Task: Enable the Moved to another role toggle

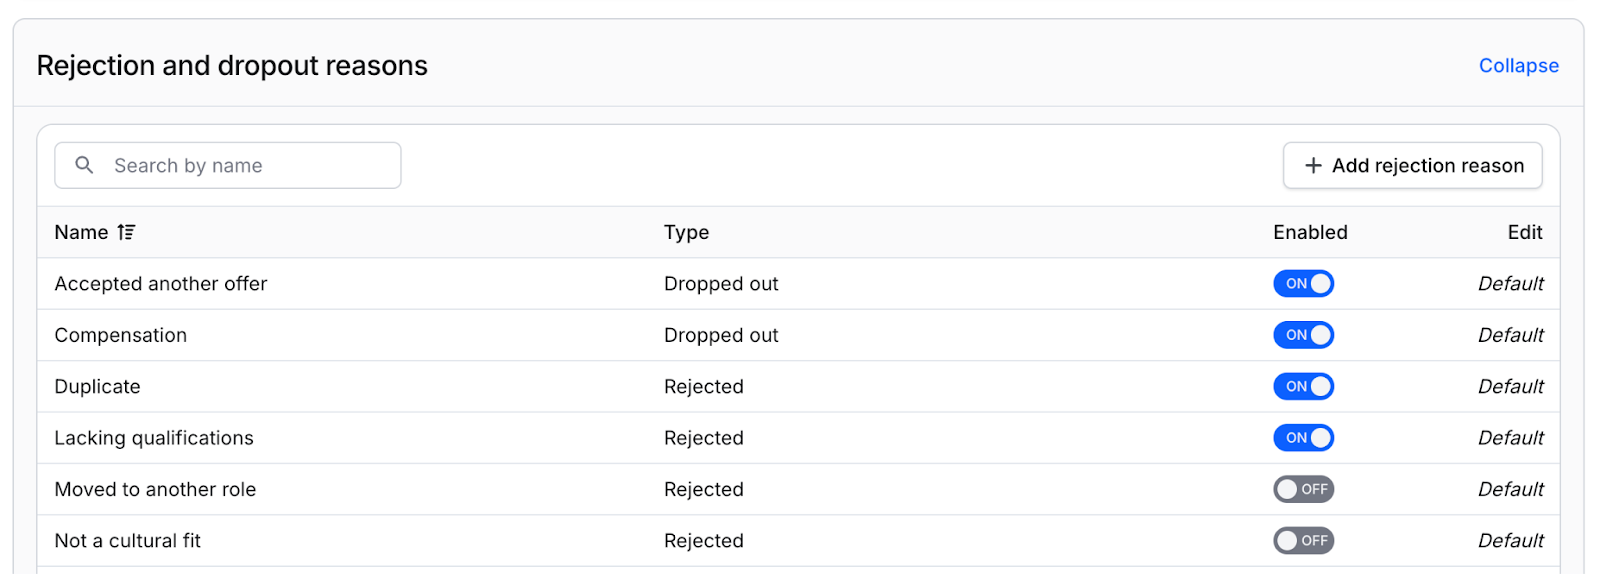Action: point(1303,489)
